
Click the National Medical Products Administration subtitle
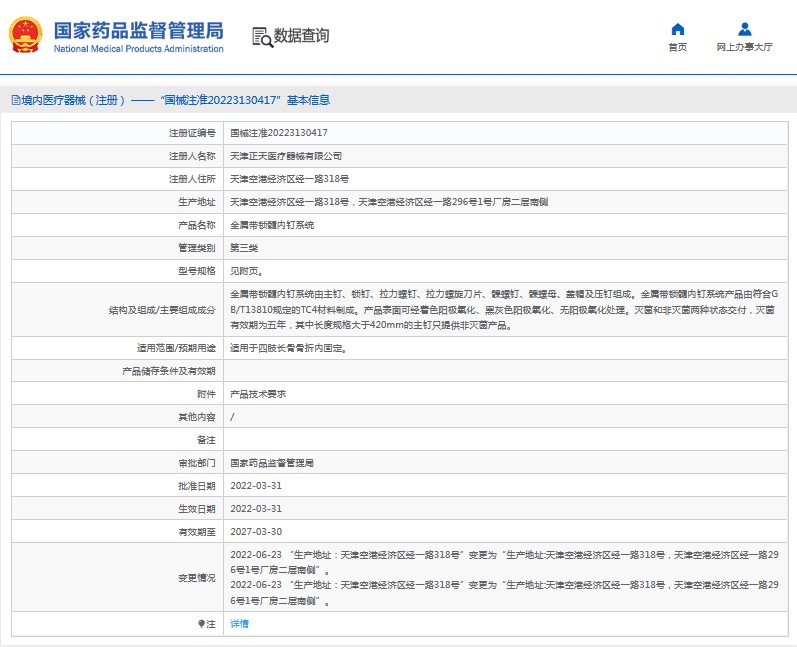(x=138, y=48)
